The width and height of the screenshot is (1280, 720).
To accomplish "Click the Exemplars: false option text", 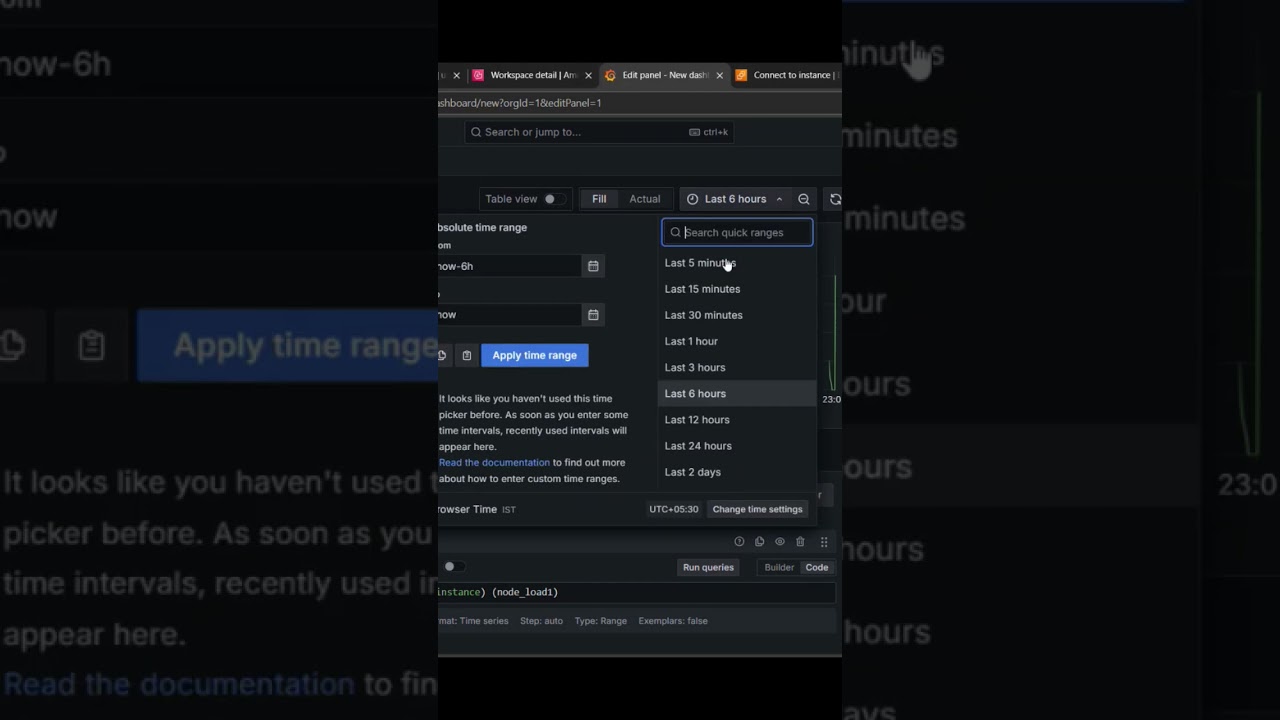I will point(673,621).
